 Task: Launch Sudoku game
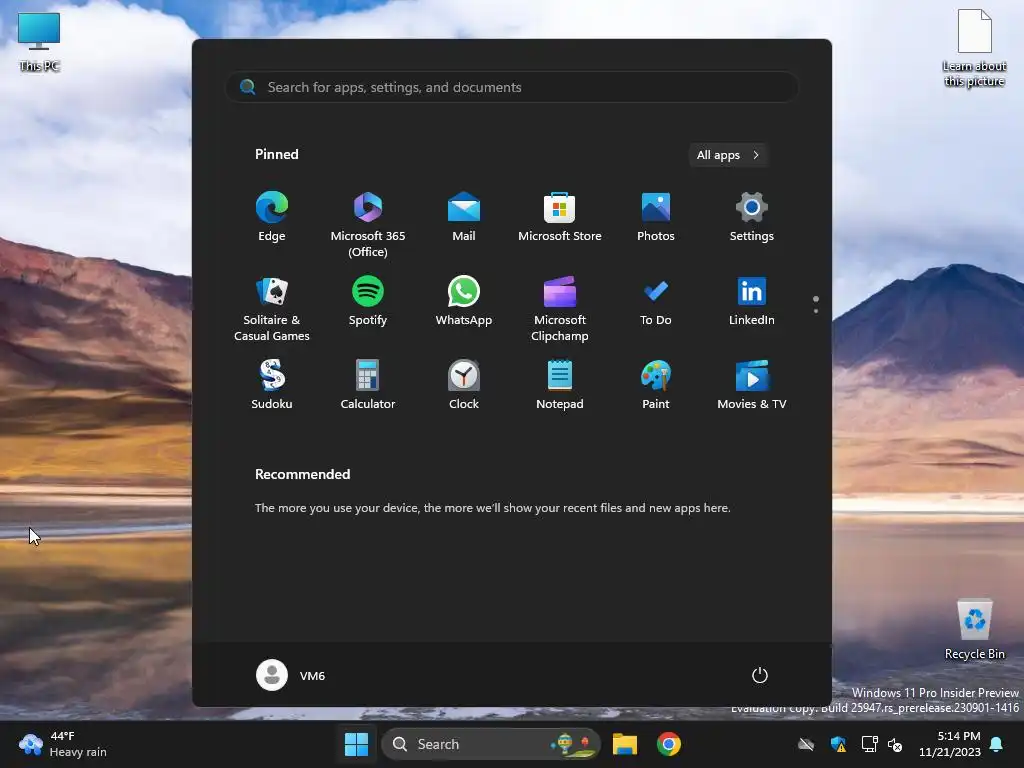(x=272, y=385)
